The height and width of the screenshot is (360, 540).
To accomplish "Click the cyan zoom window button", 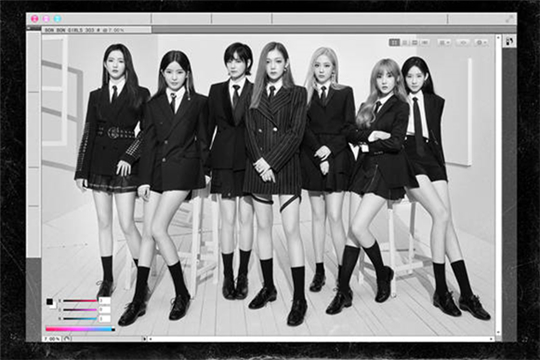I will pos(58,19).
